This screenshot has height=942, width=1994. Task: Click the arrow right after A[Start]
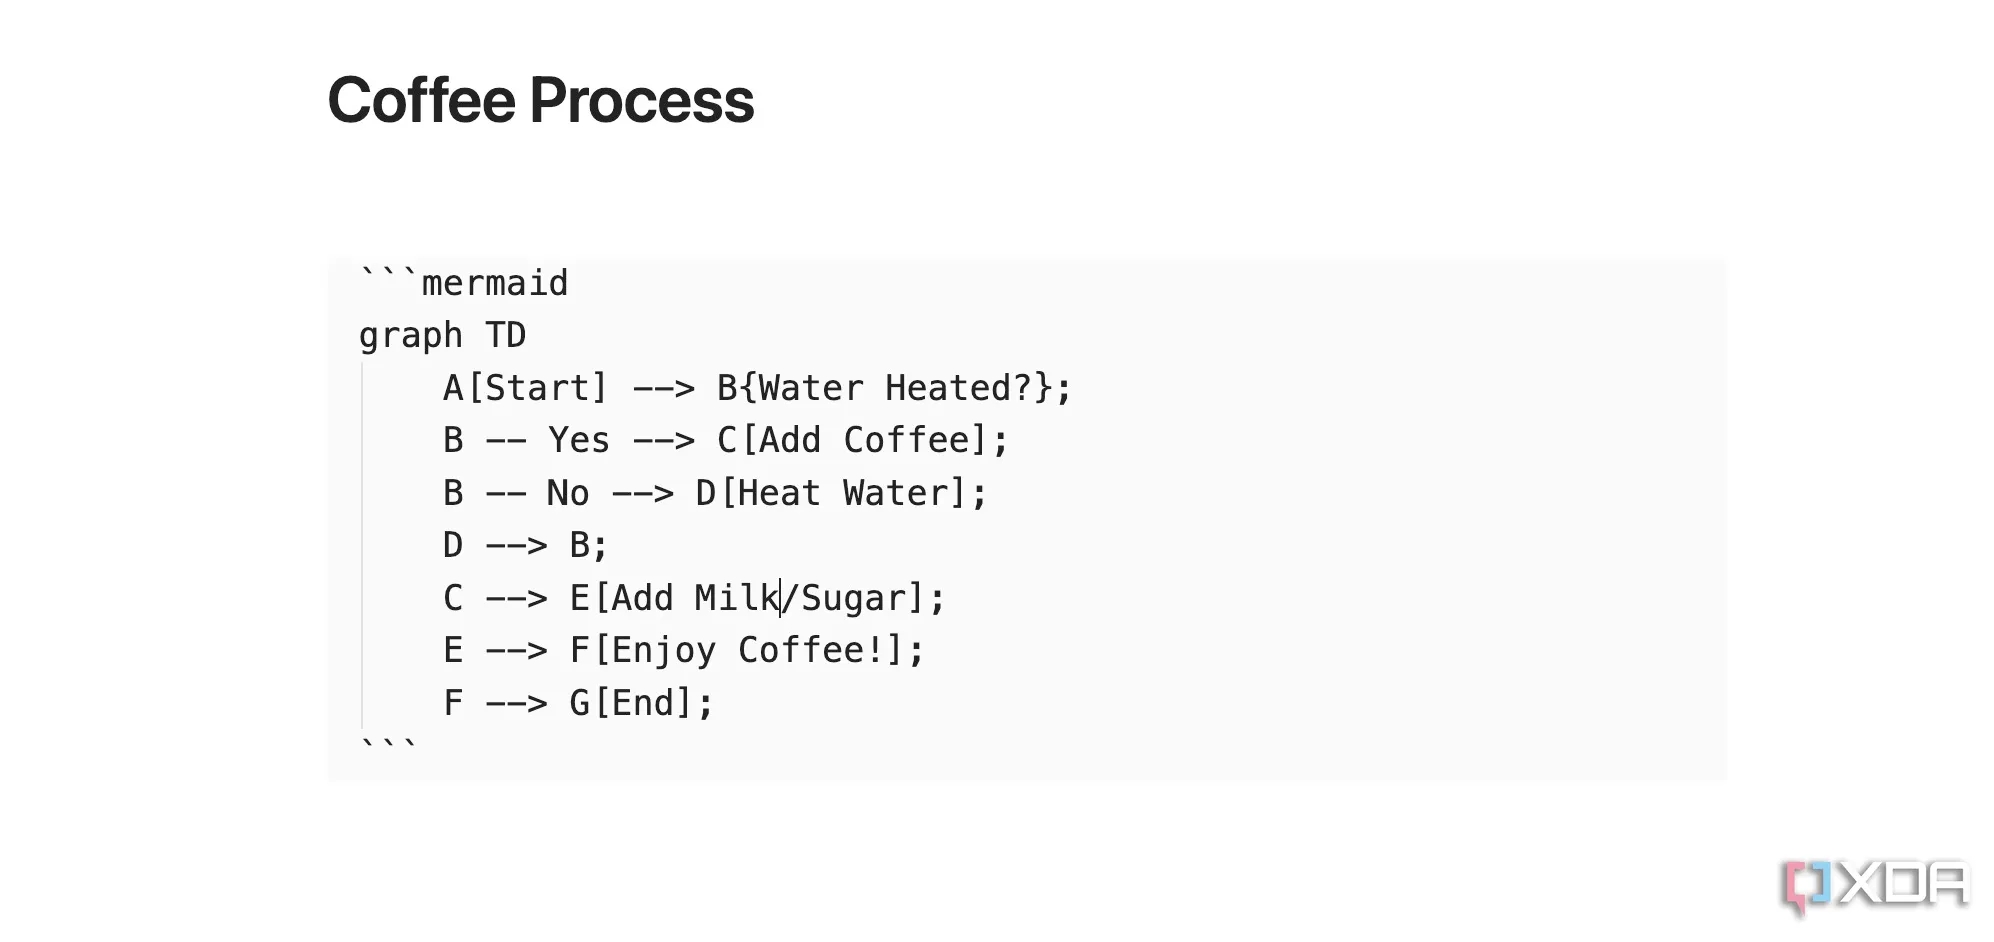click(663, 388)
